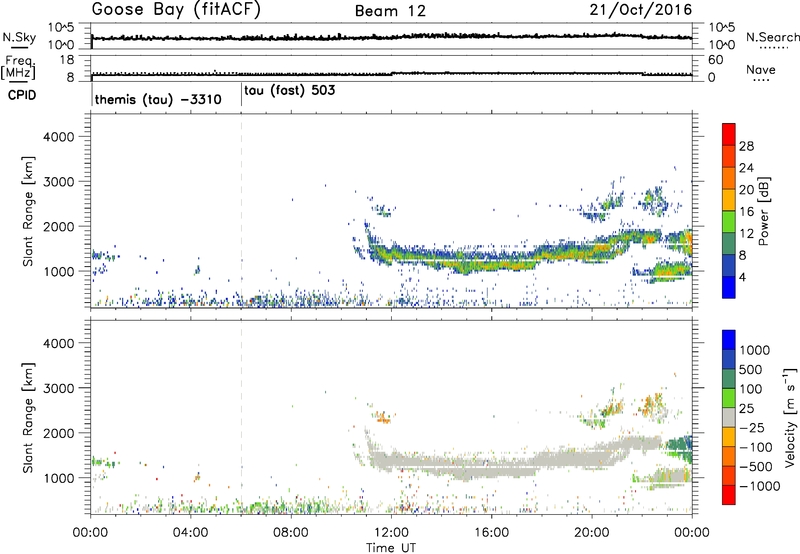Click the "16:00" time axis label
This screenshot has height=554, width=800.
click(491, 533)
